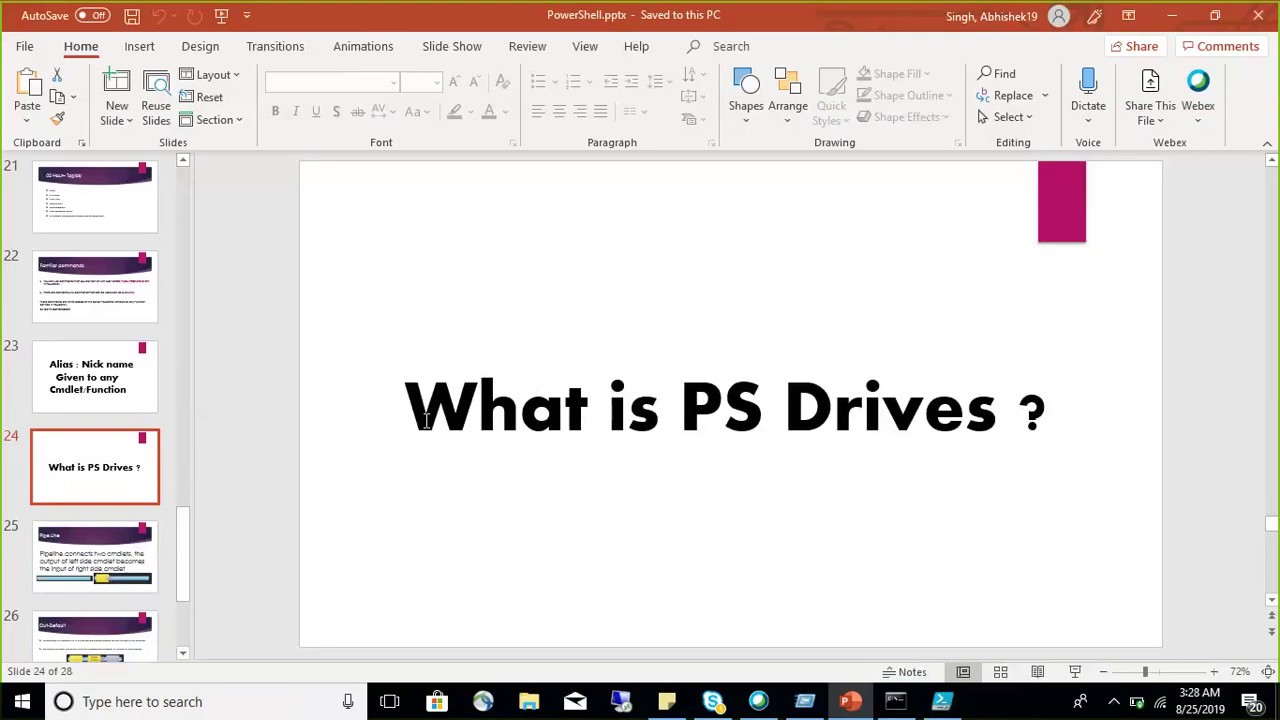Zoom in with the plus button
The width and height of the screenshot is (1280, 720).
(x=1213, y=672)
